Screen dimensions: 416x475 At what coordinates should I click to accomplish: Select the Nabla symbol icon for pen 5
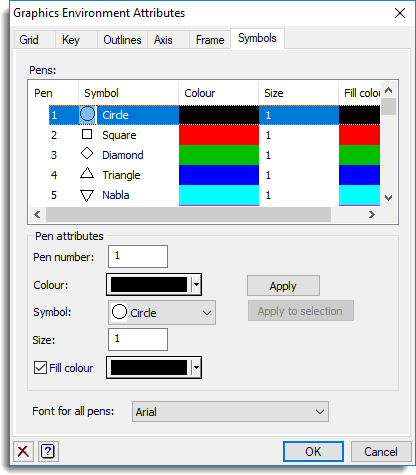point(87,195)
